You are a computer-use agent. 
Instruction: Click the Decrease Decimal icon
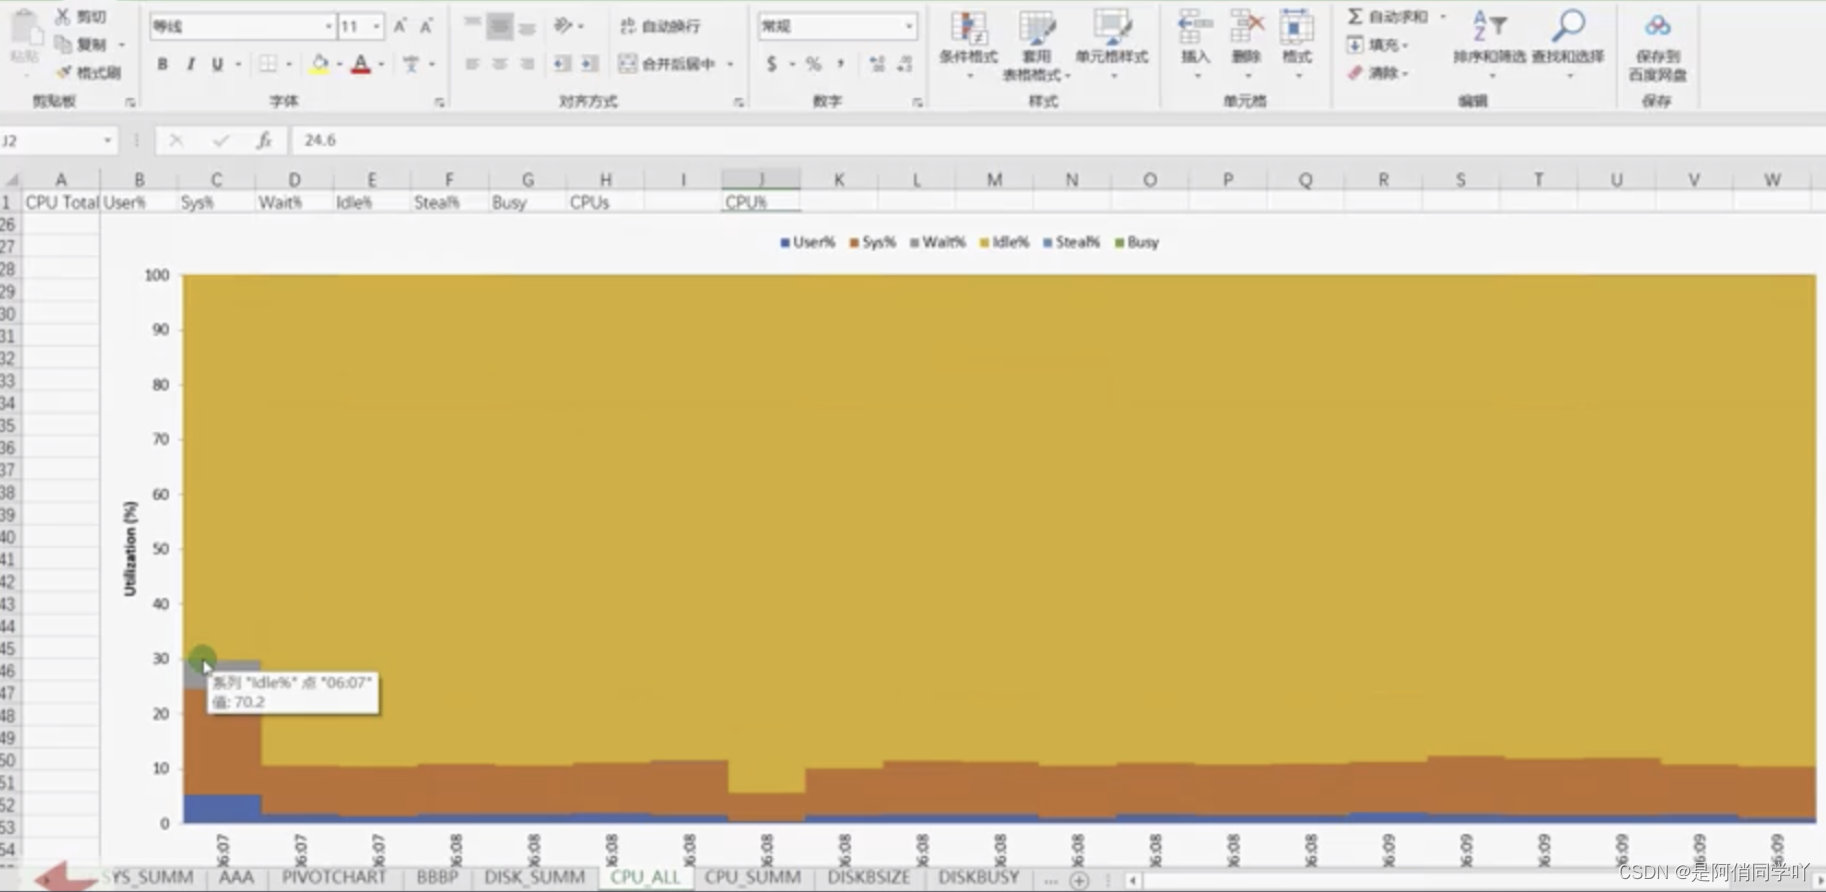905,64
